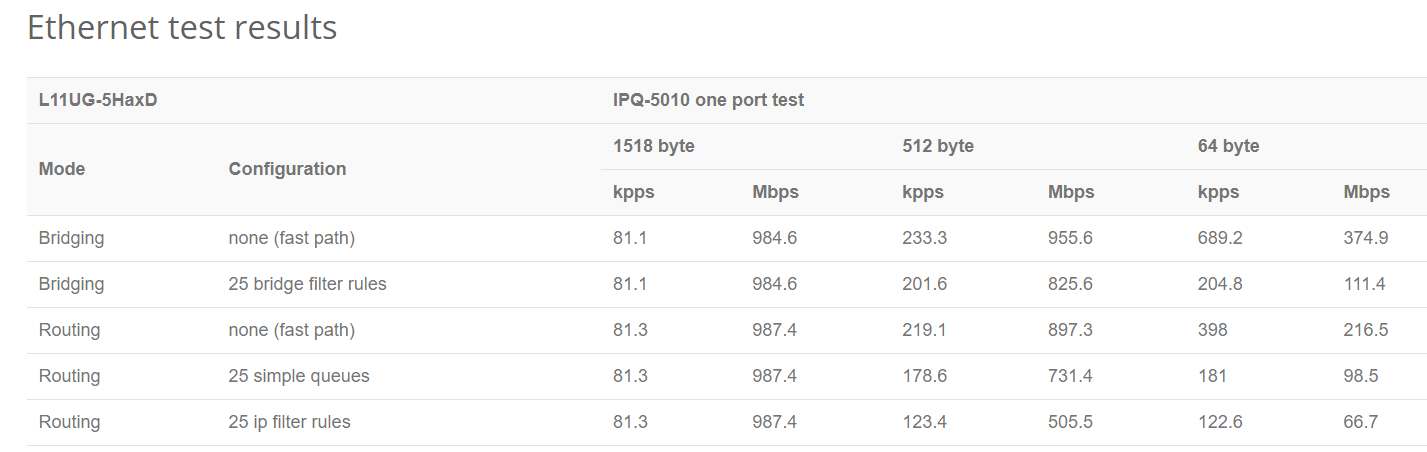The height and width of the screenshot is (452, 1427).
Task: Select the 66.7 Mbps value
Action: tap(1360, 422)
